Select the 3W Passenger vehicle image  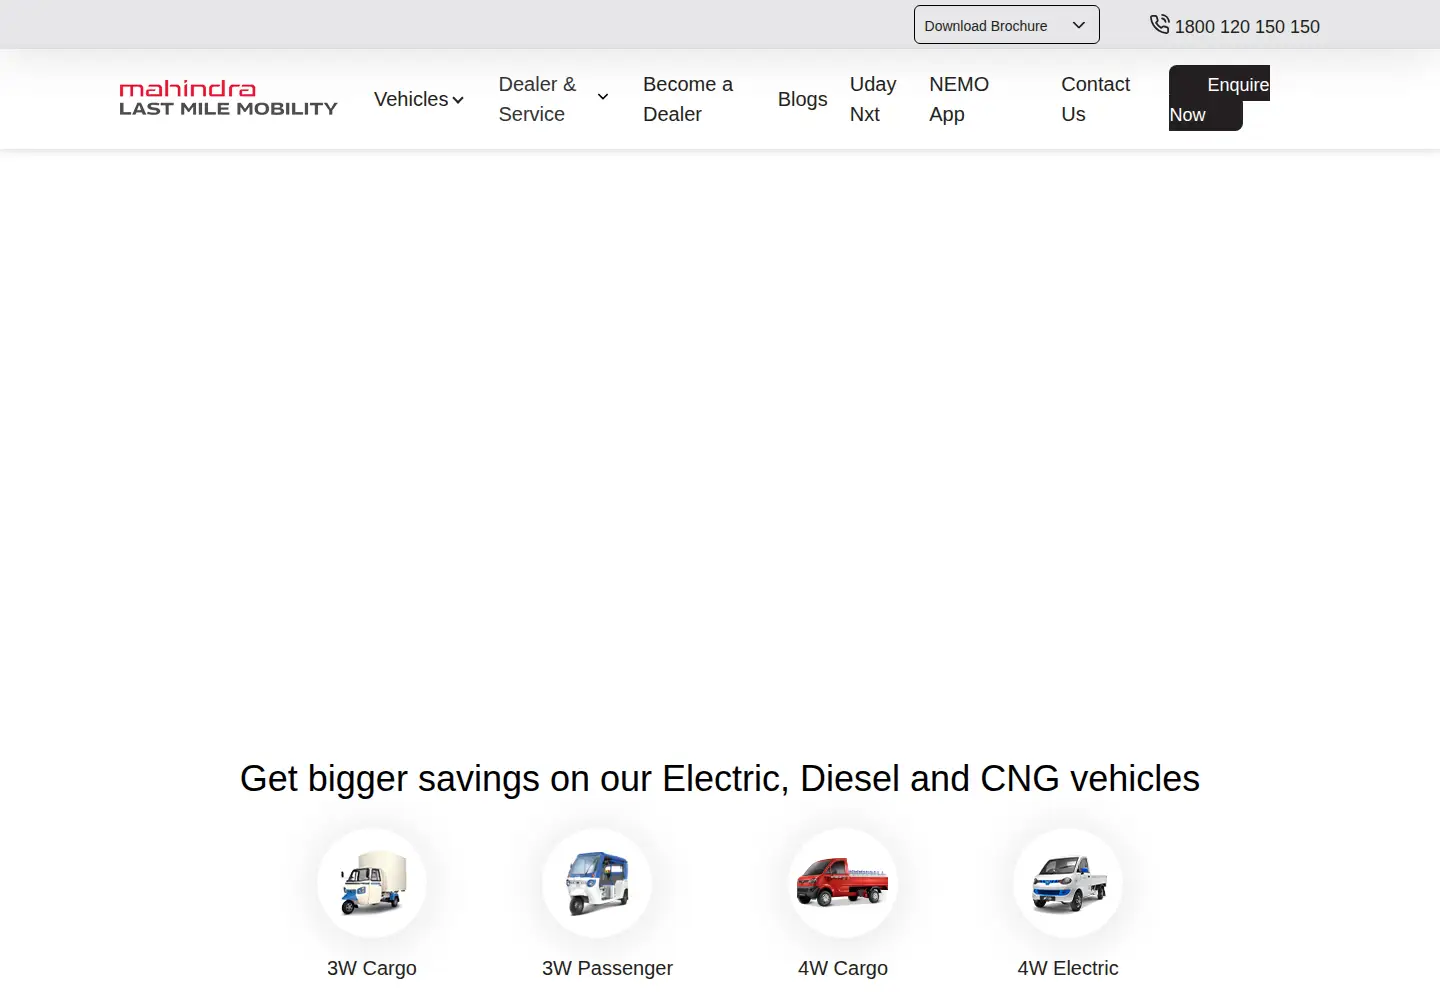pyautogui.click(x=597, y=883)
